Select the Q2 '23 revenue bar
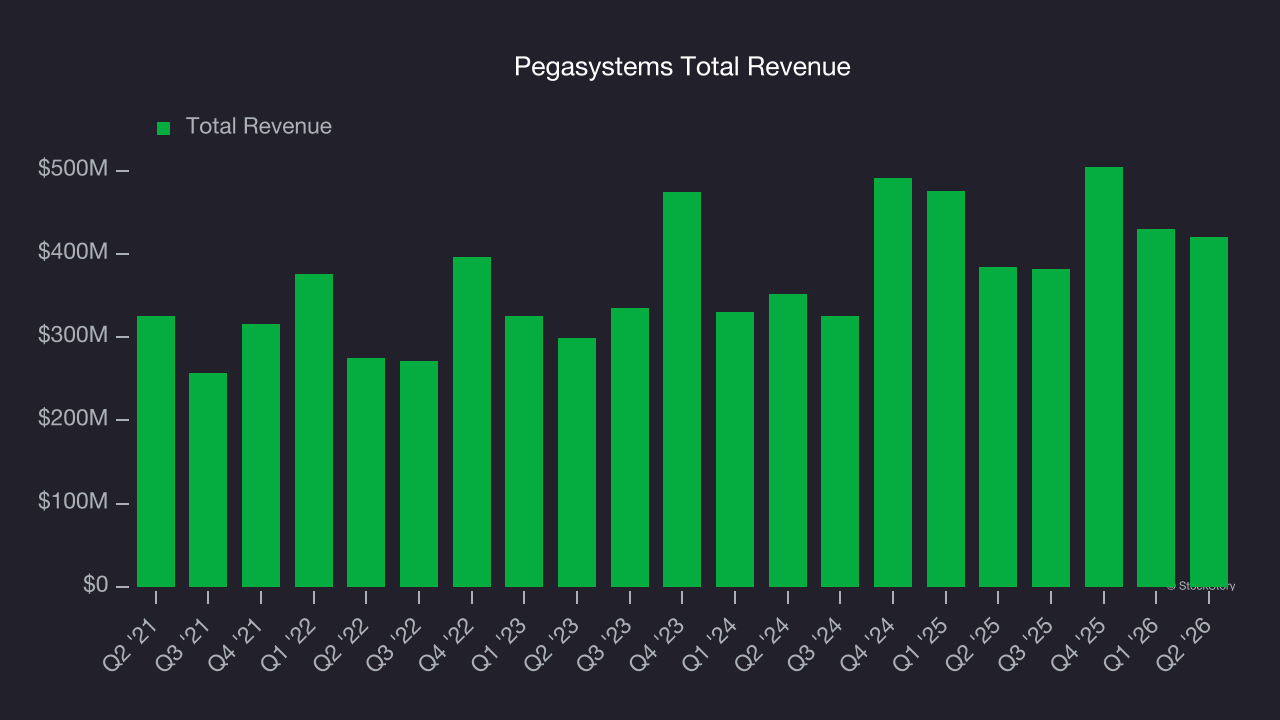1280x720 pixels. click(x=577, y=462)
